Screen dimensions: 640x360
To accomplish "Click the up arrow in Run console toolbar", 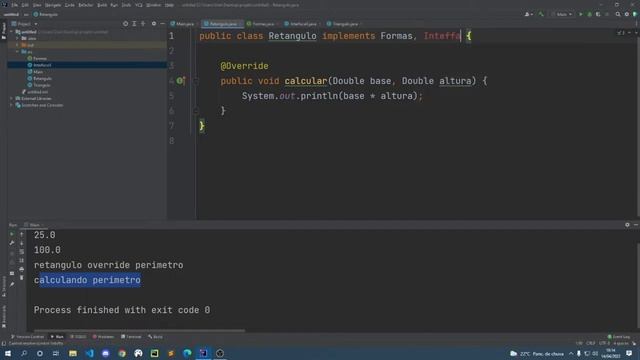I will click(22, 234).
